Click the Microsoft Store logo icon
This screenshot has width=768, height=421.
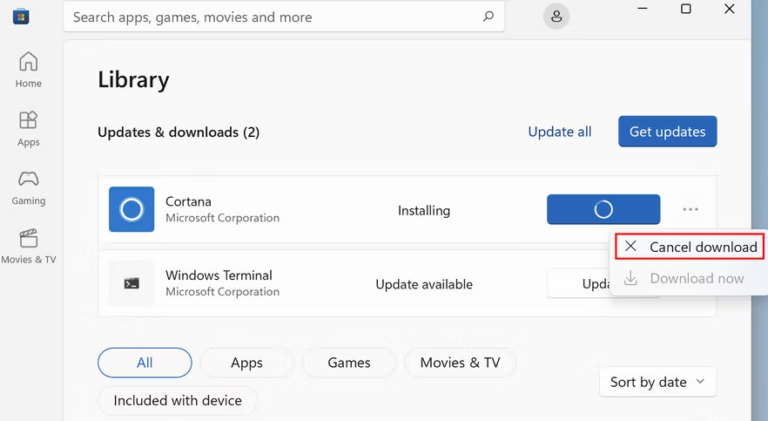[x=20, y=16]
